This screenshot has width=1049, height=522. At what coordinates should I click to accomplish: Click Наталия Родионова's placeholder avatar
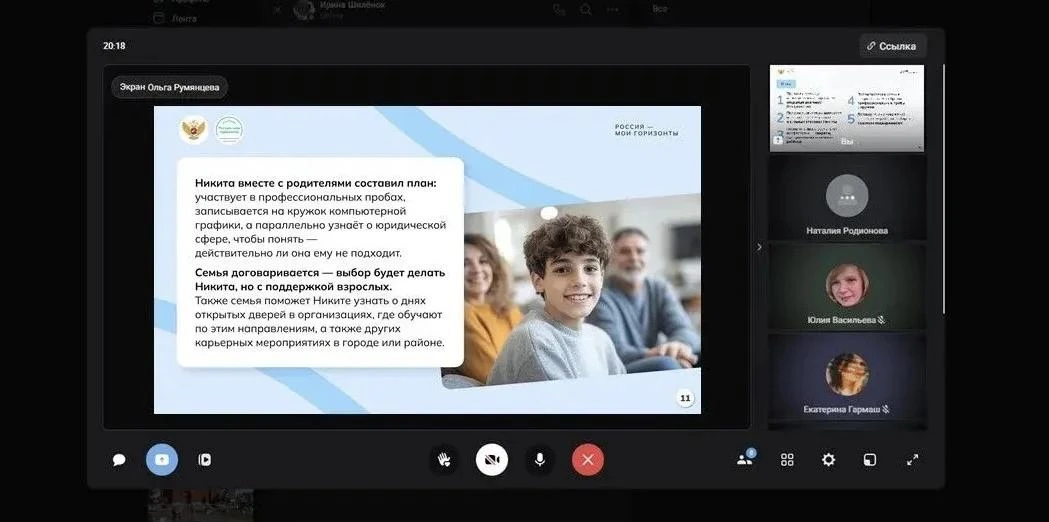[847, 195]
